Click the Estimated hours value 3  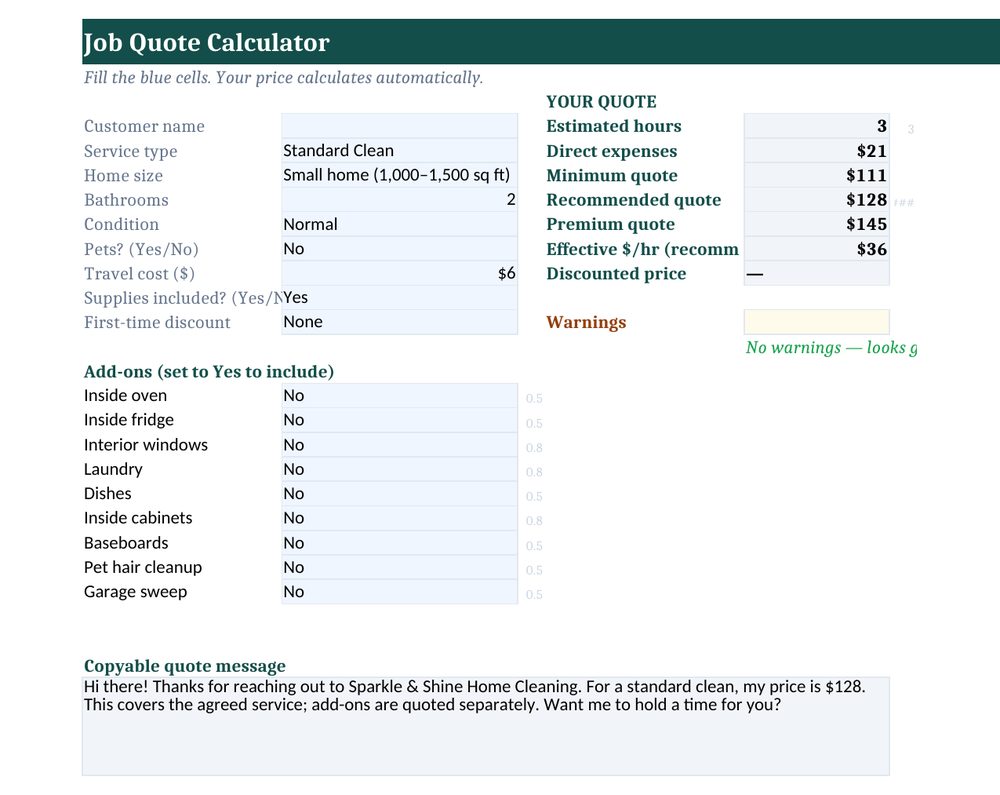816,126
